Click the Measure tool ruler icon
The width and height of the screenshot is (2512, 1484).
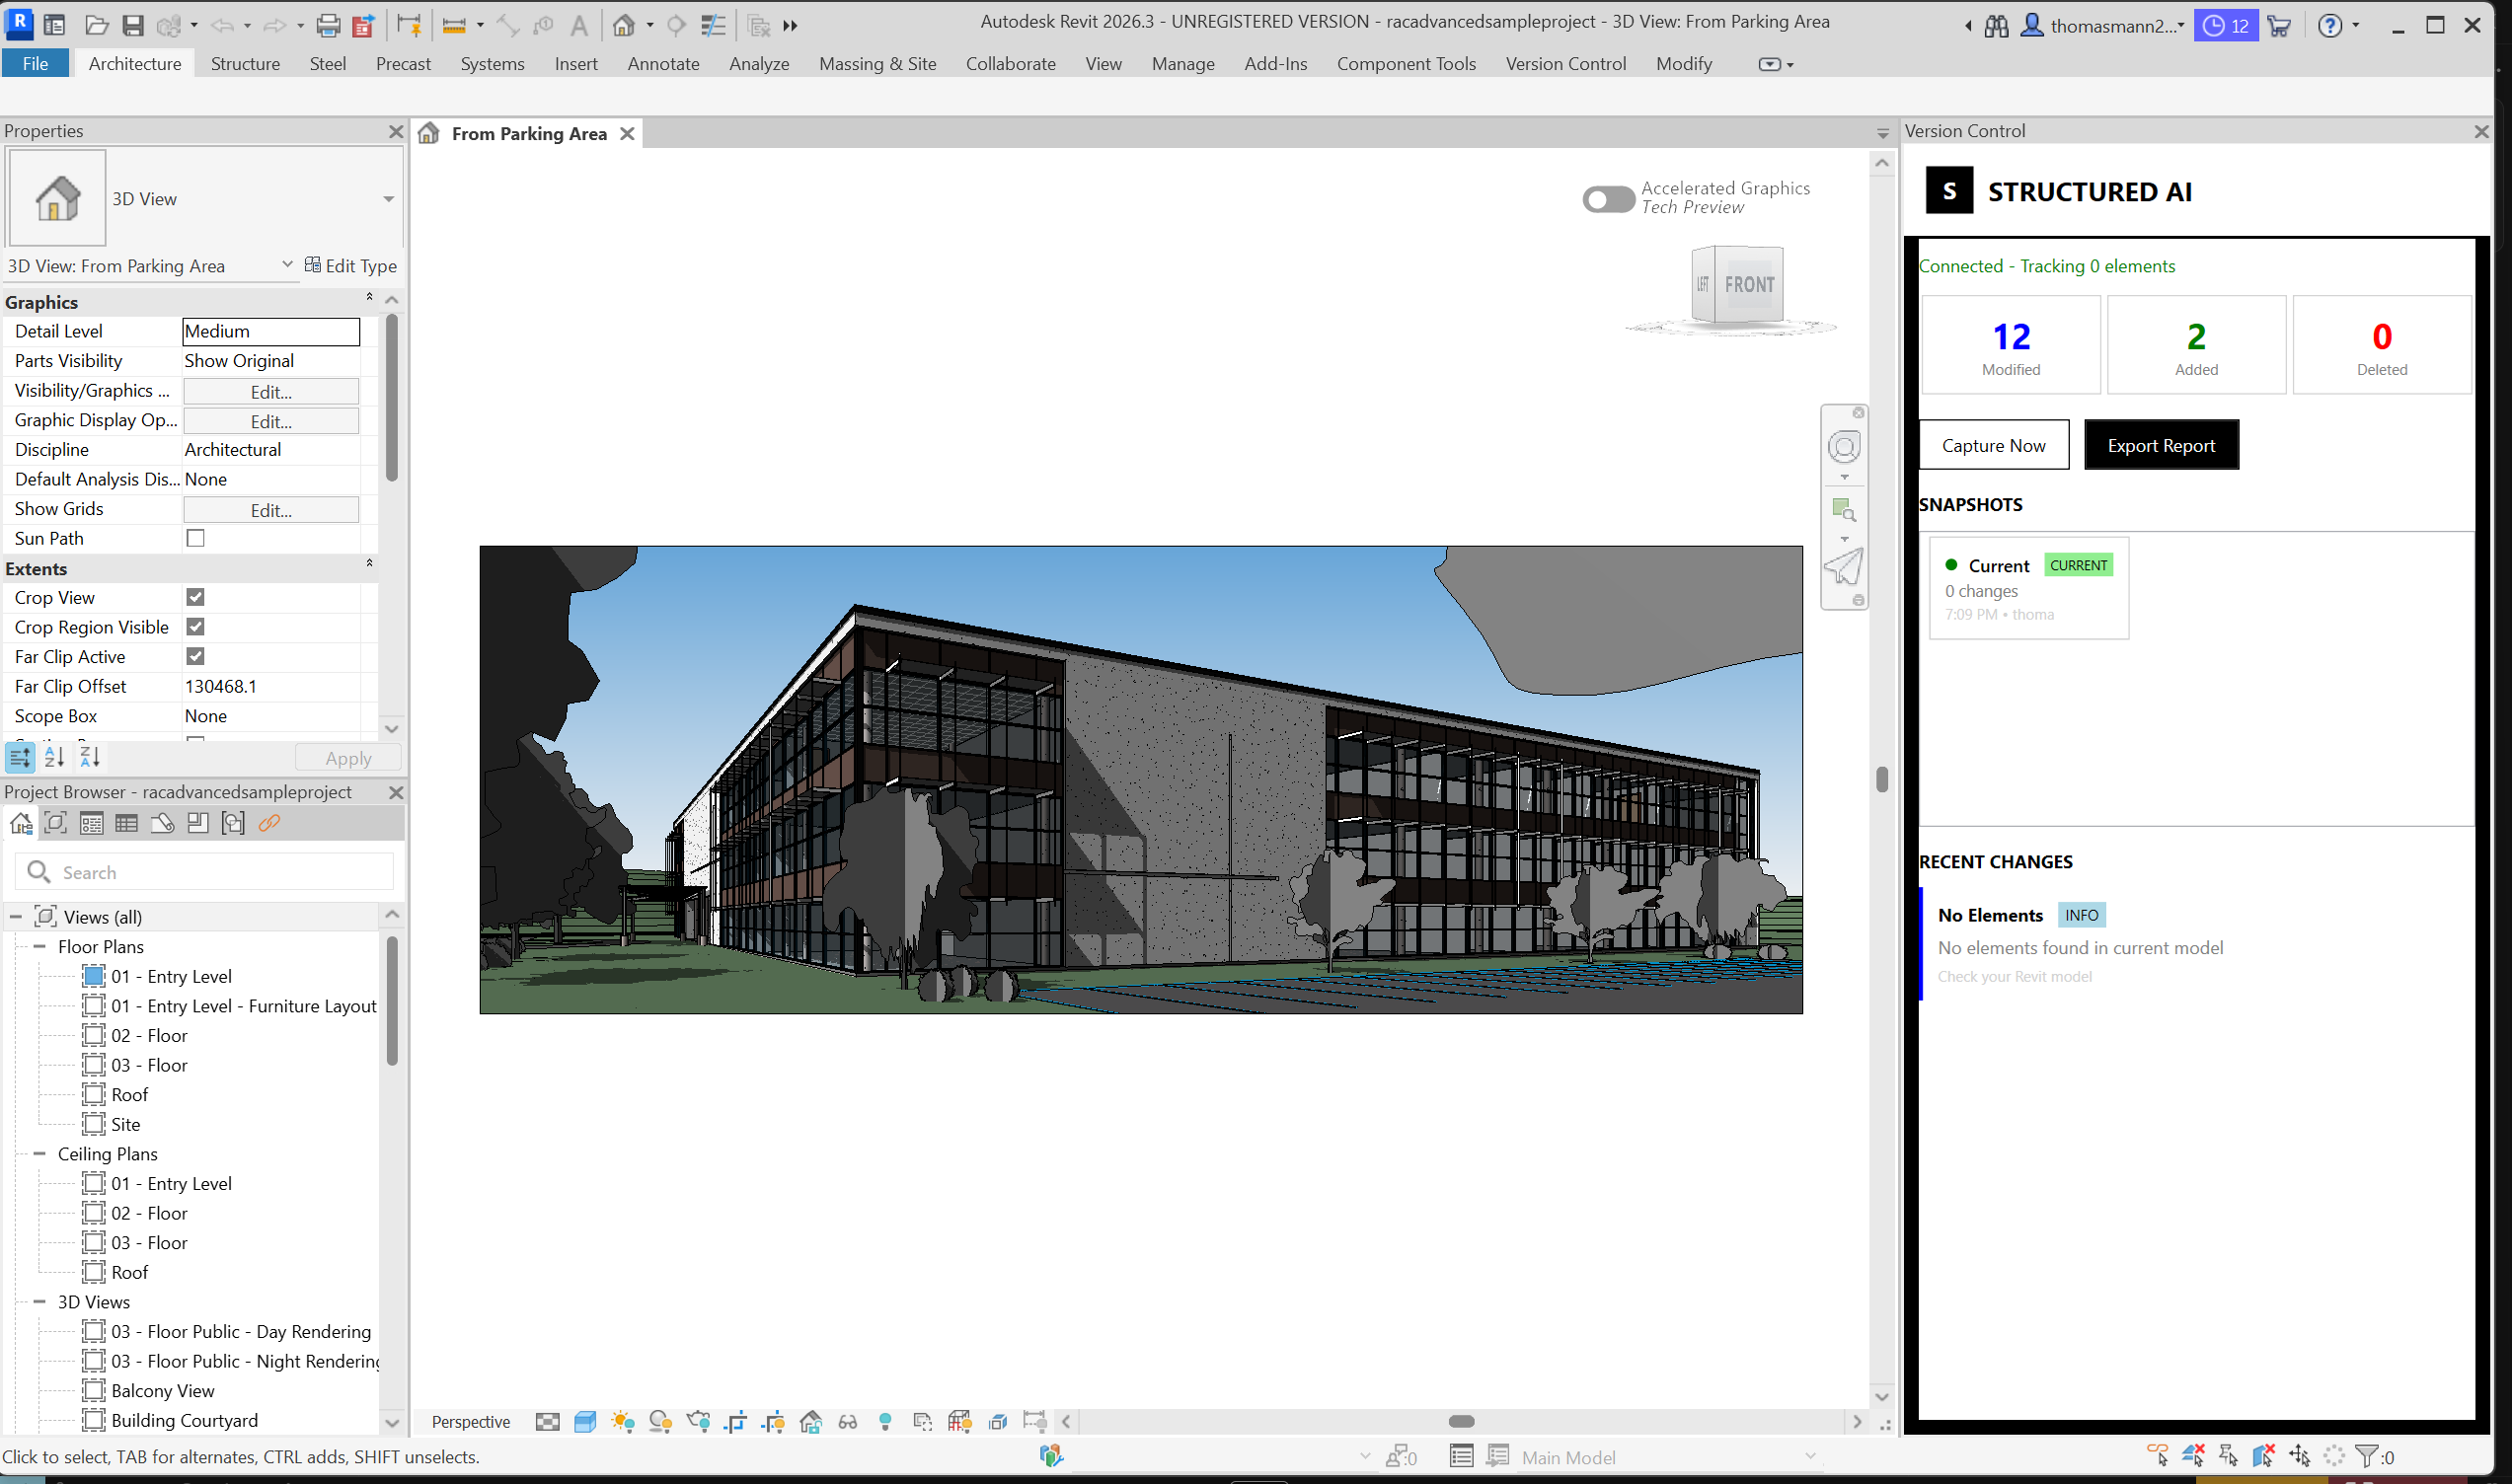point(454,26)
